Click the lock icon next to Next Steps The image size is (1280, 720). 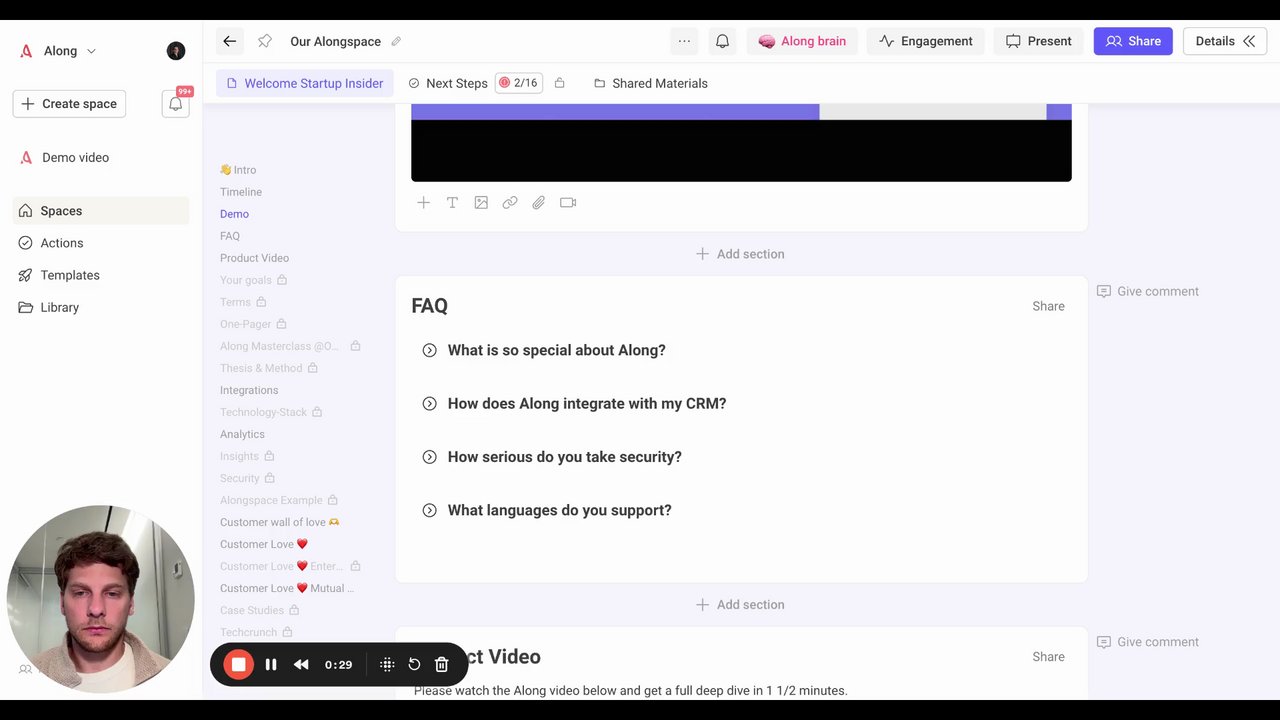coord(559,83)
